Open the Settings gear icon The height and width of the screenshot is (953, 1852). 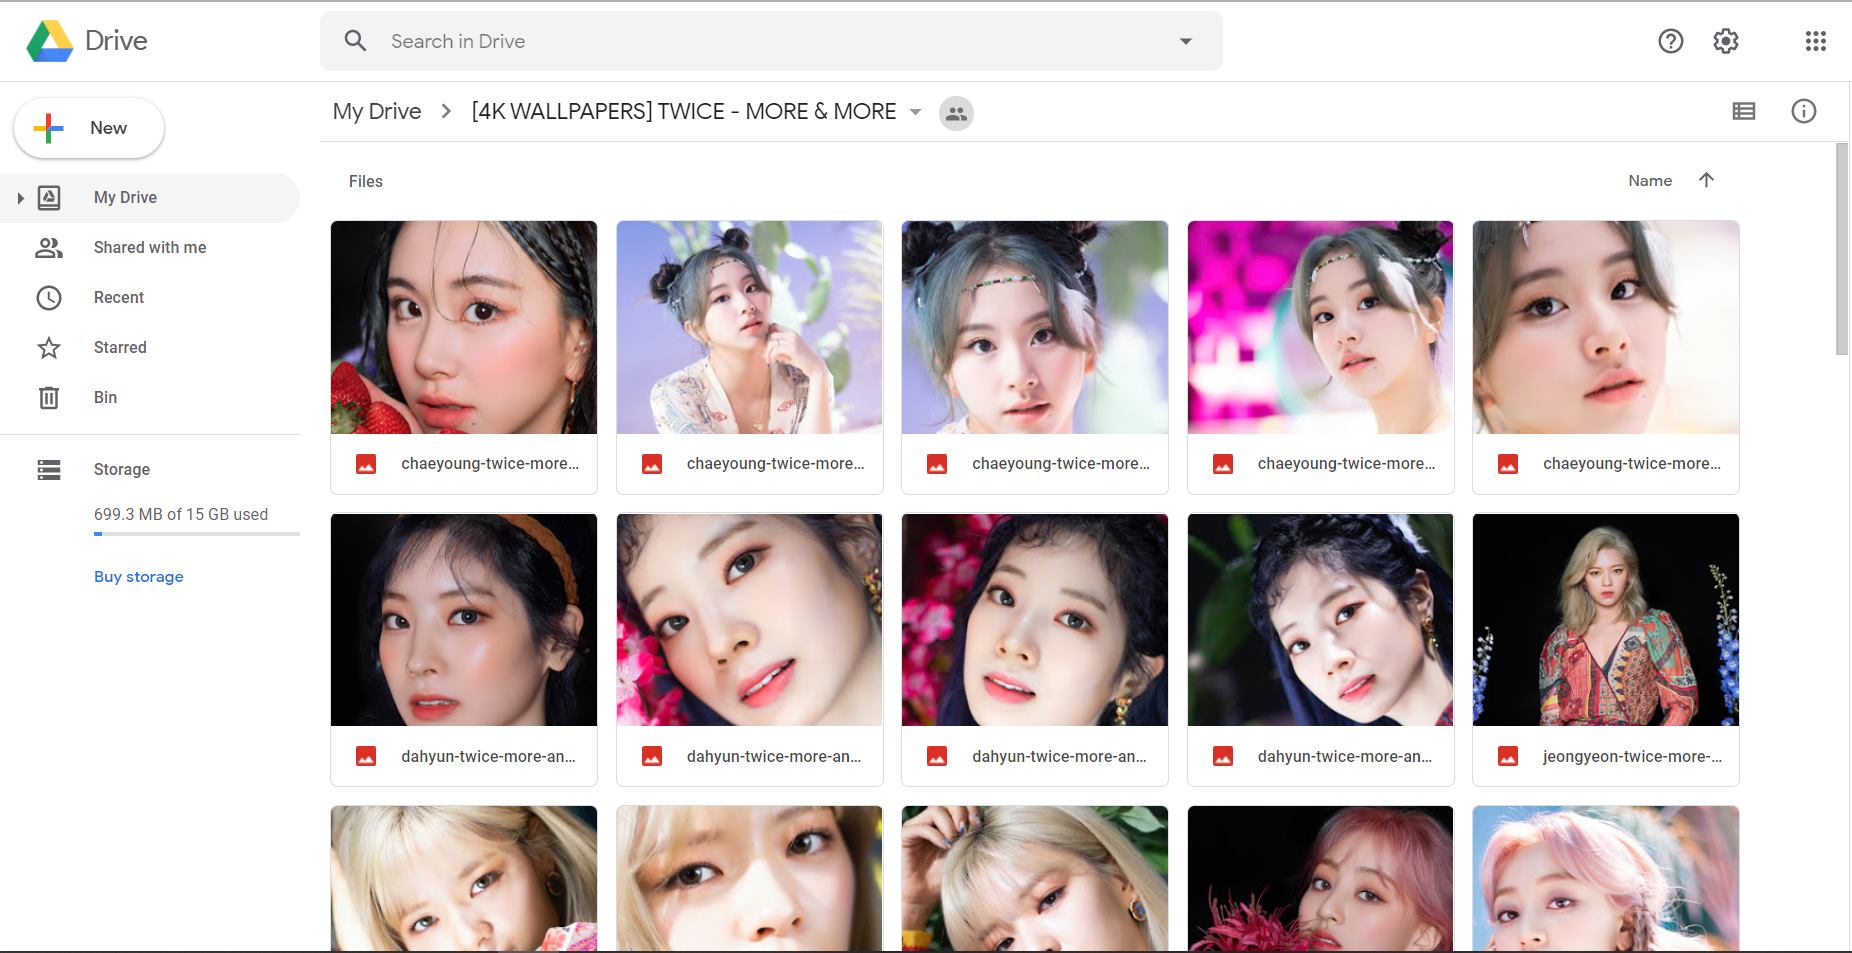coord(1726,41)
